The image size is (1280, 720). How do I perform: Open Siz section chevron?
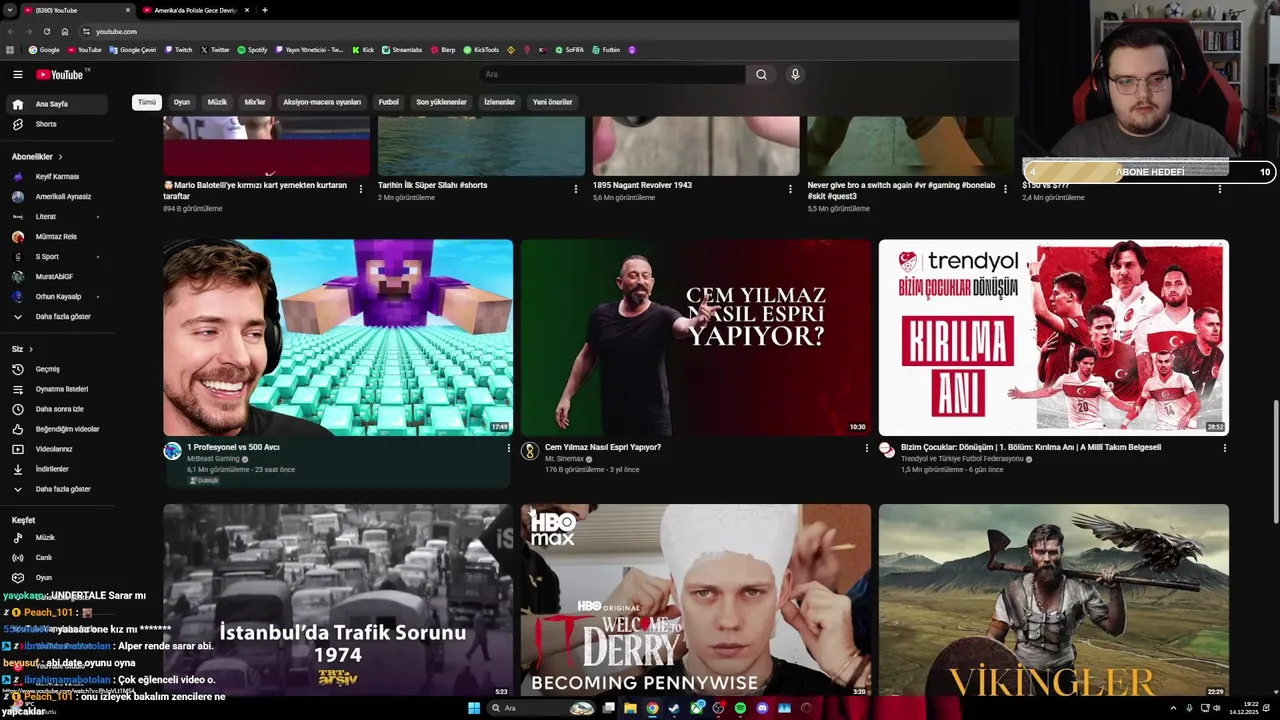(x=31, y=349)
